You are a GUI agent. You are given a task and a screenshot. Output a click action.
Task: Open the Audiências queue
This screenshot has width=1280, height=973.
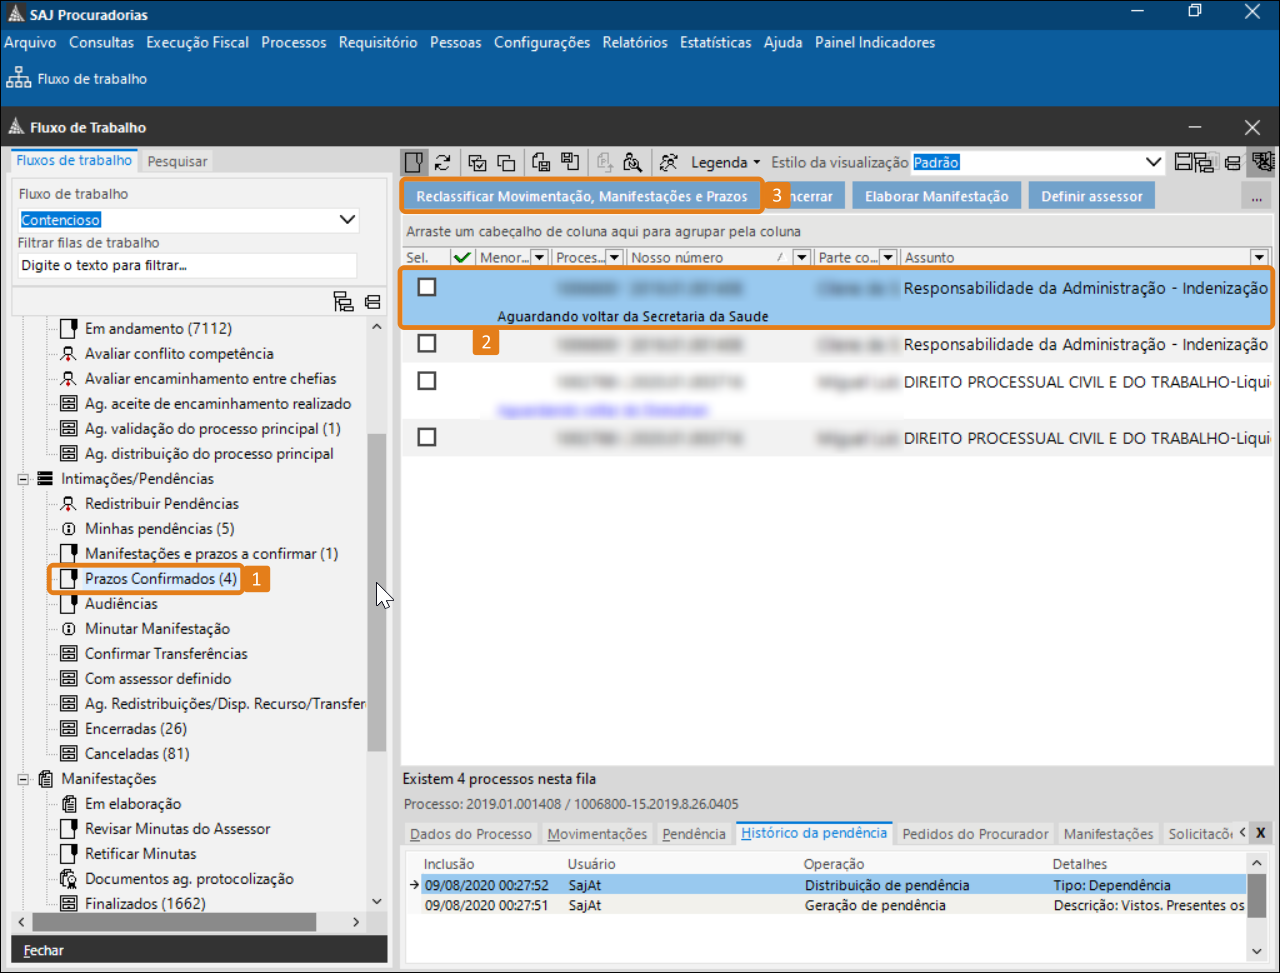(x=121, y=604)
